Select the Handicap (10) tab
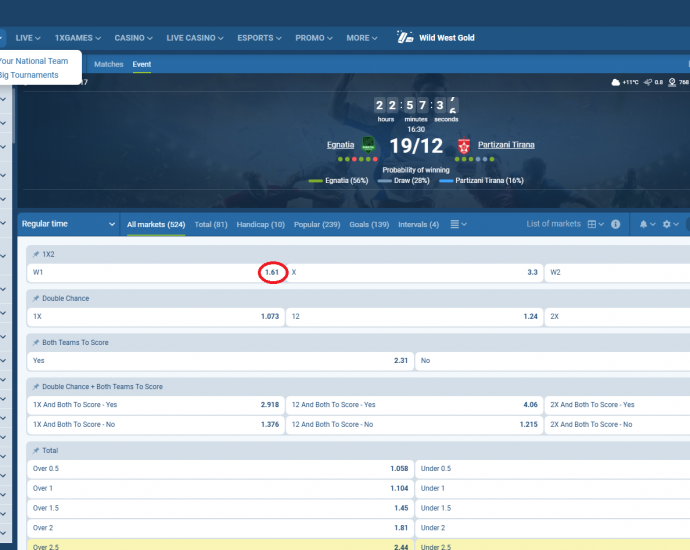Screen dimensions: 690x550 coord(261,224)
